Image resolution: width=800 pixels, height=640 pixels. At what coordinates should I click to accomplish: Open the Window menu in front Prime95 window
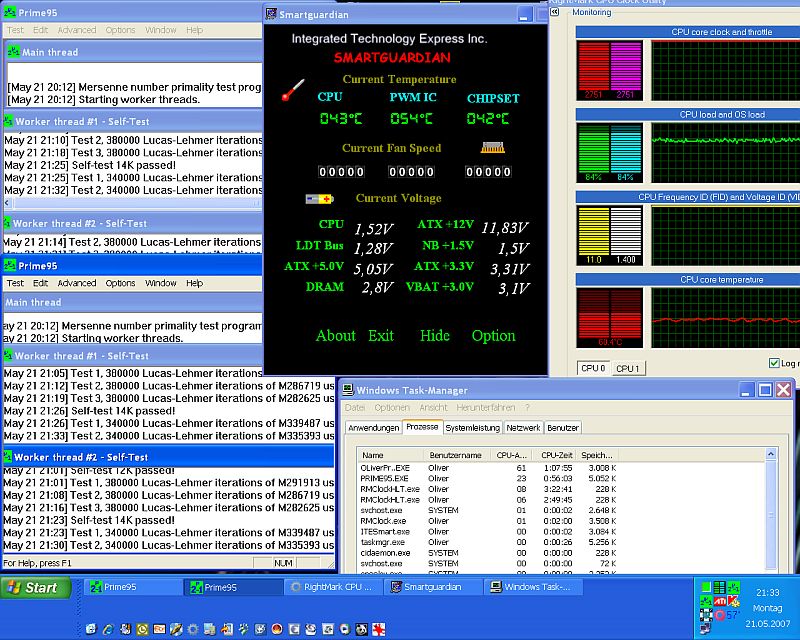(x=161, y=283)
